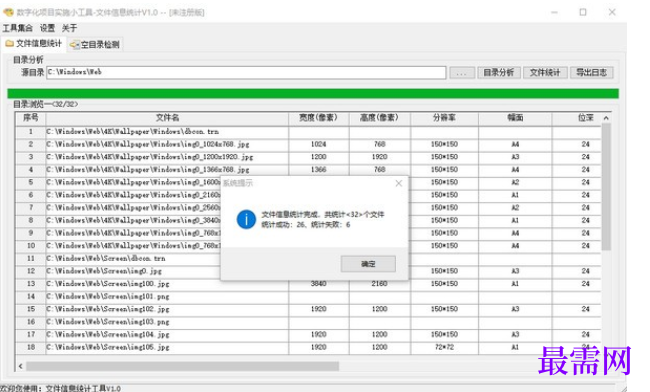
Task: Click the 确定 button in the dialog
Action: [368, 264]
